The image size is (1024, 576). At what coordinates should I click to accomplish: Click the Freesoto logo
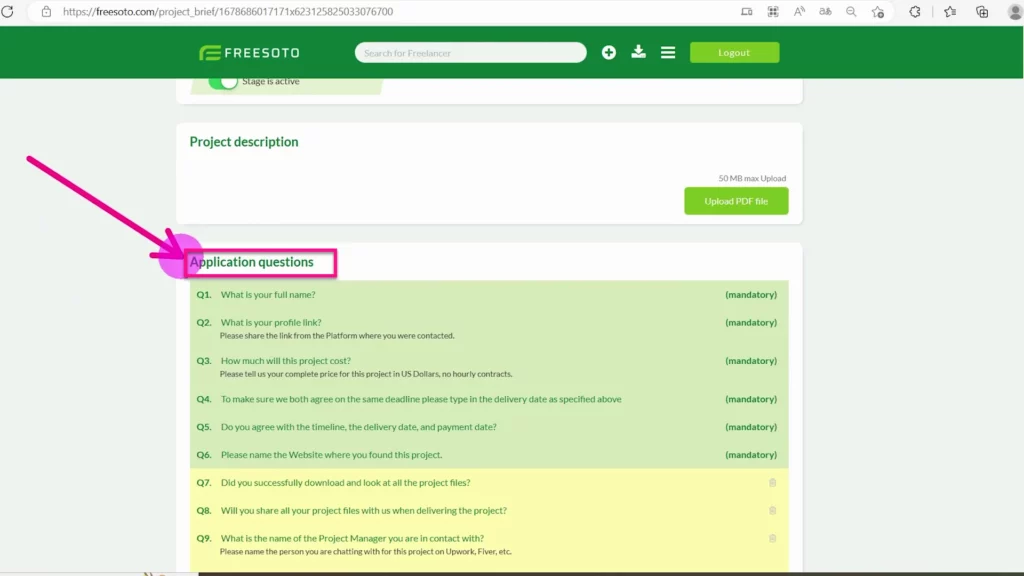[249, 53]
